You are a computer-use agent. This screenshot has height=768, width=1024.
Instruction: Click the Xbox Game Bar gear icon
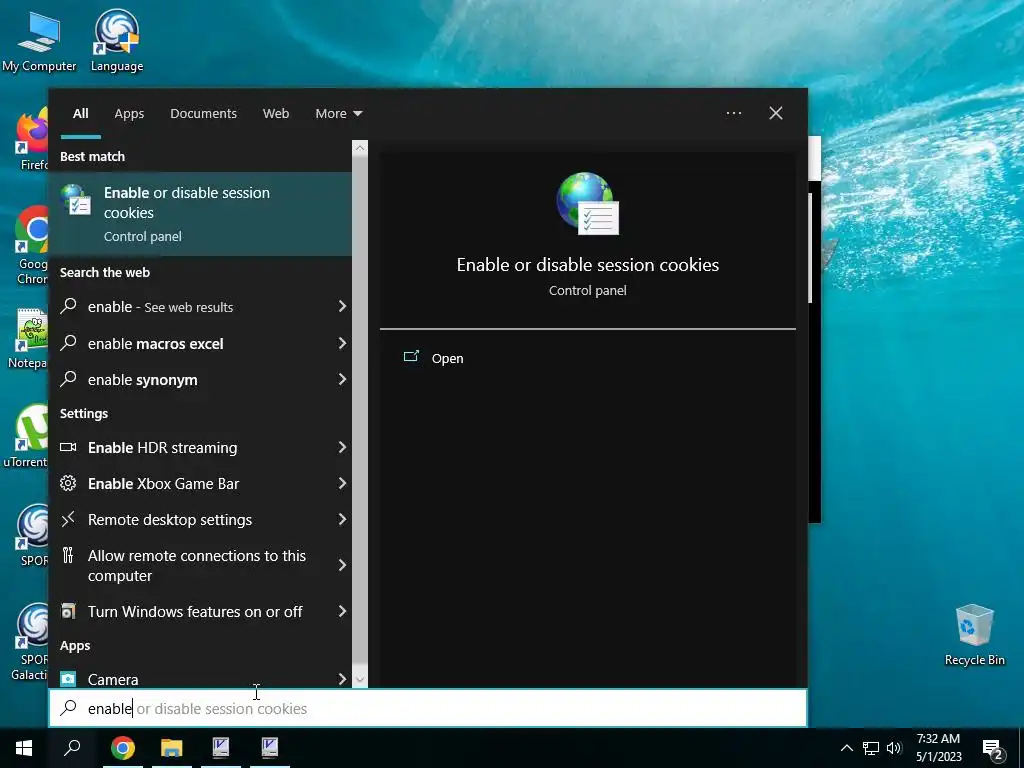tap(68, 483)
